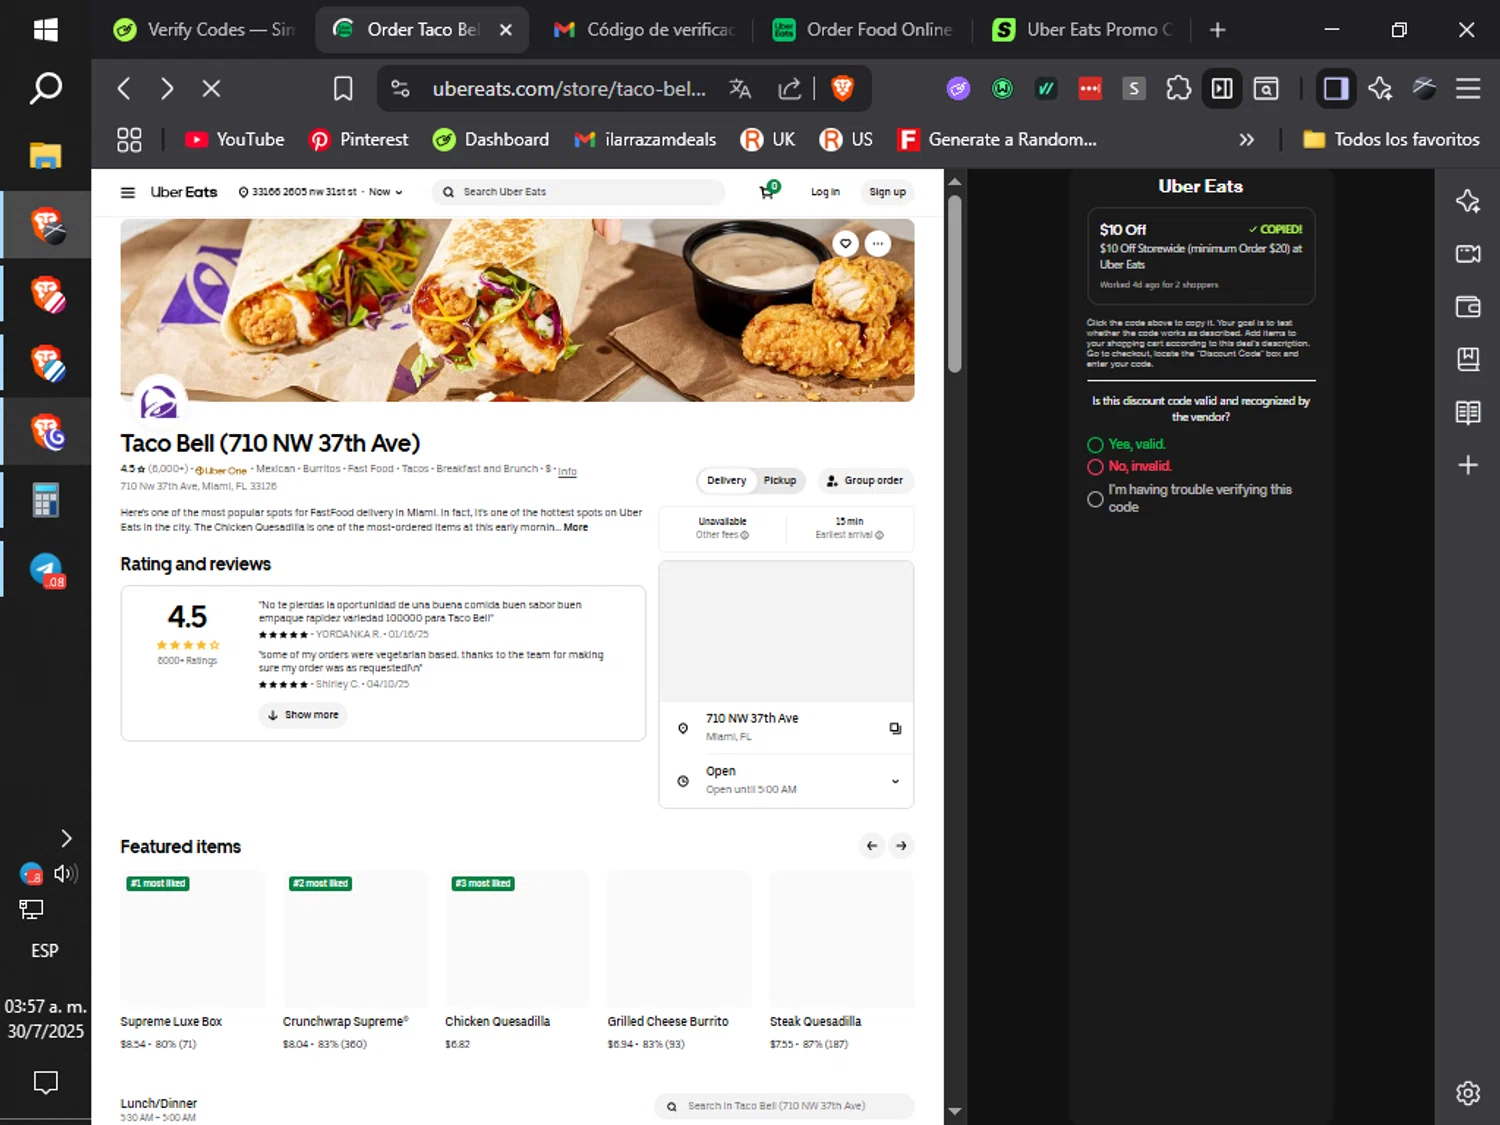Open the sidebar reading list book icon
The width and height of the screenshot is (1500, 1125).
tap(1468, 412)
